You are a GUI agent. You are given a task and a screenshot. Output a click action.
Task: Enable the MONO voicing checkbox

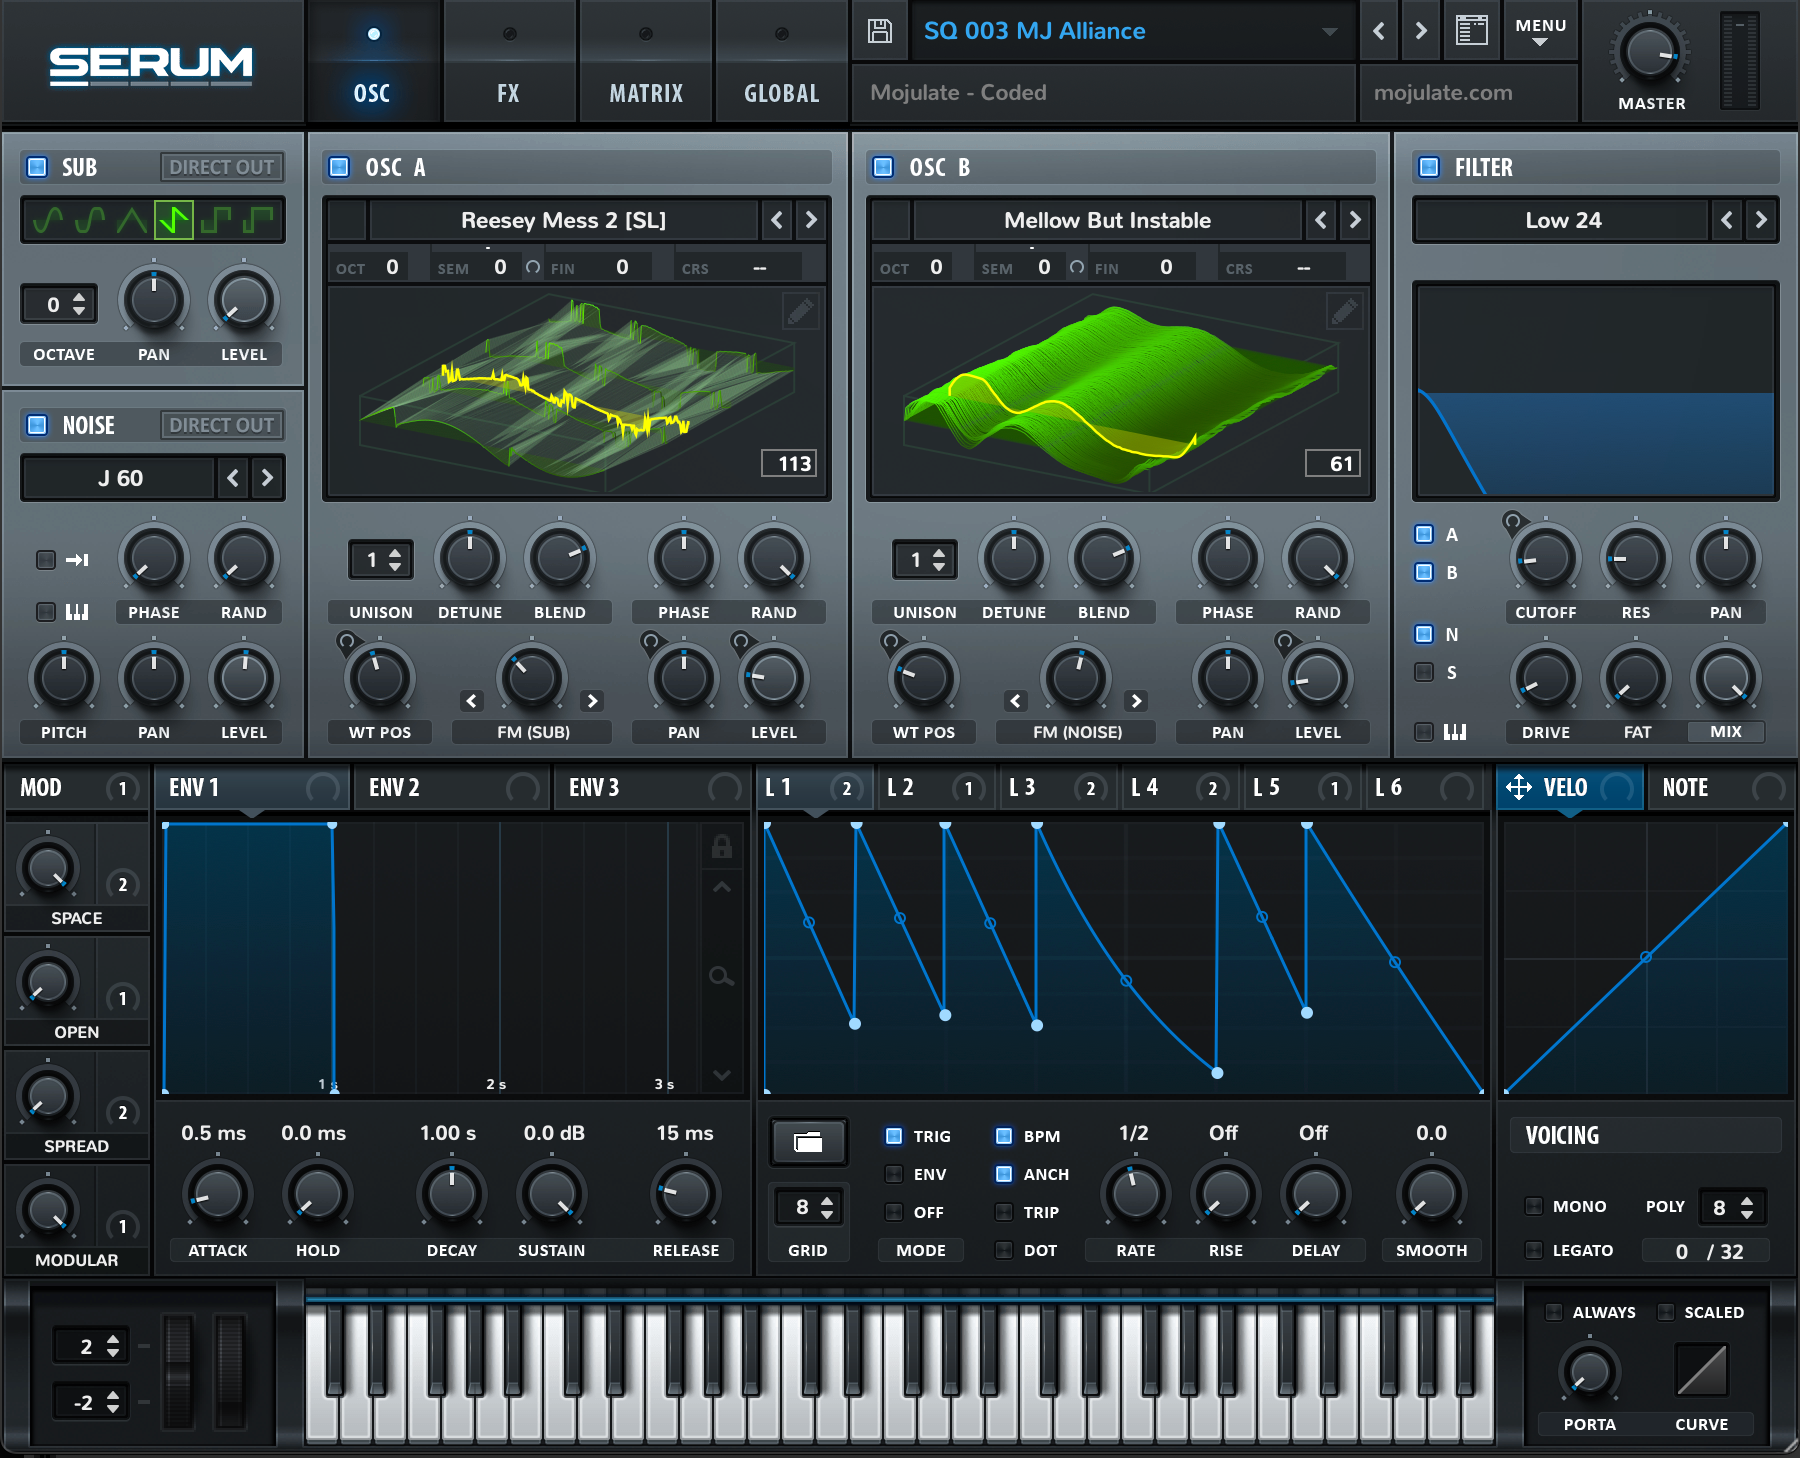click(x=1534, y=1206)
